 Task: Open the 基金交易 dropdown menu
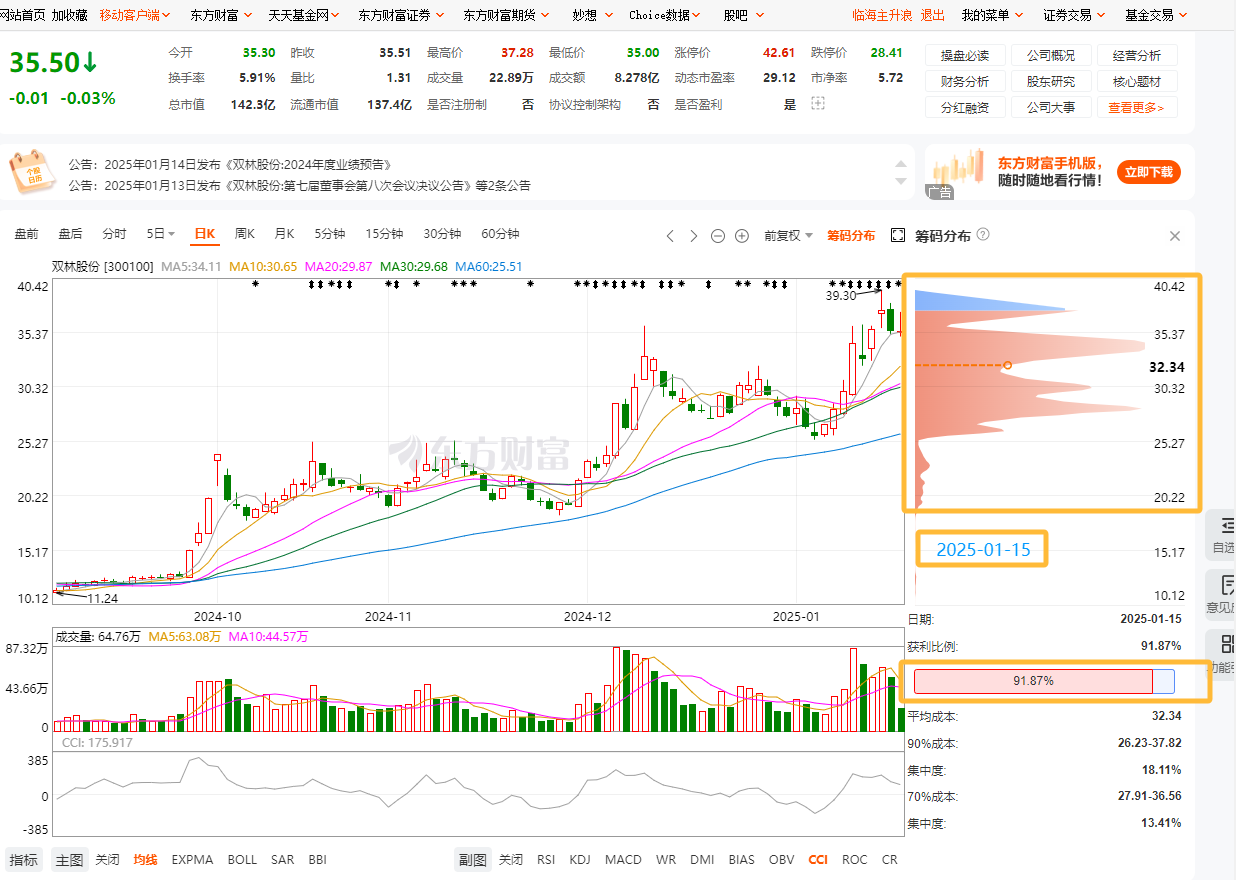(1156, 15)
